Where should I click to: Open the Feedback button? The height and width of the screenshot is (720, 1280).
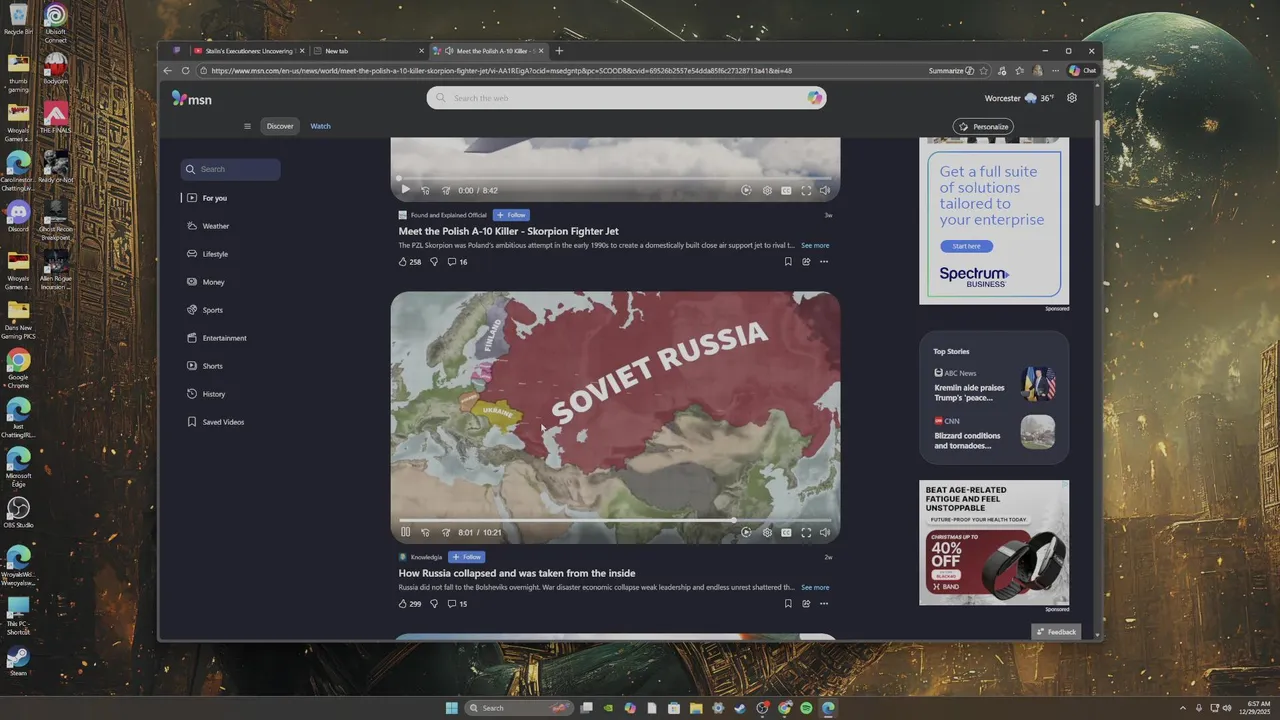1056,631
